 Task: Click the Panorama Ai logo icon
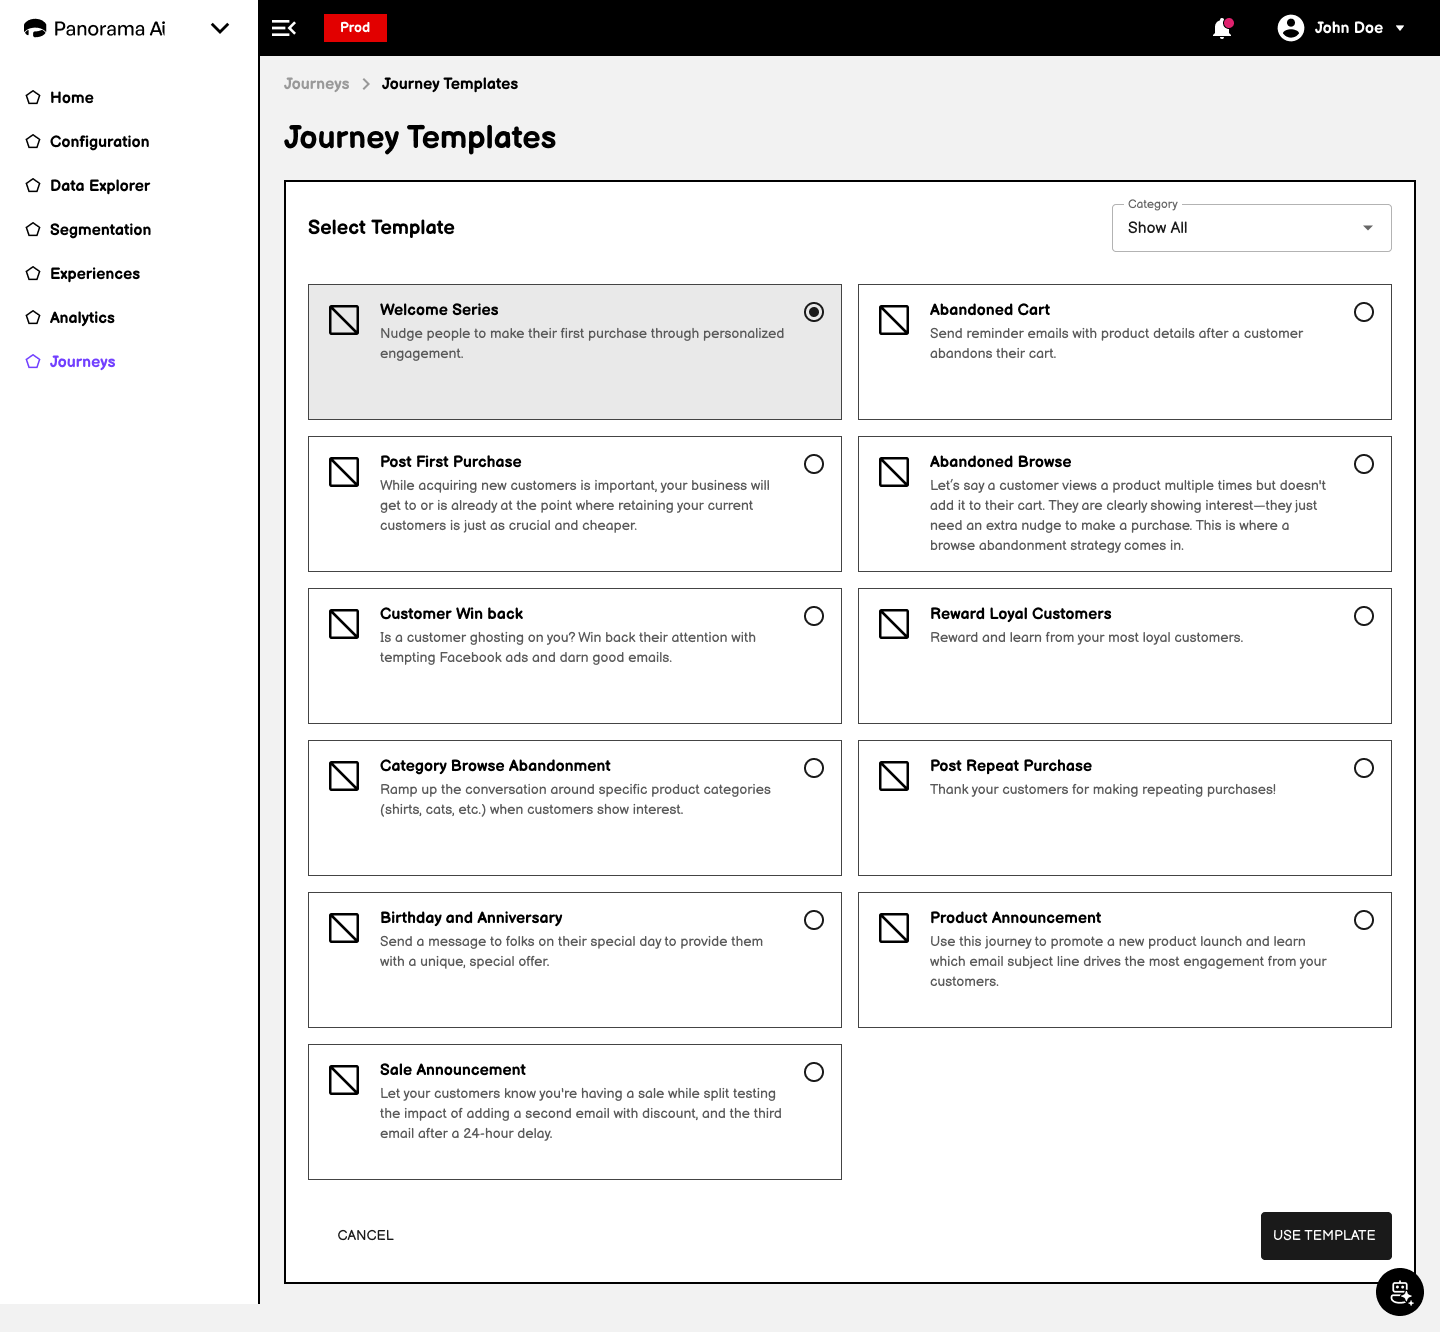[x=35, y=28]
